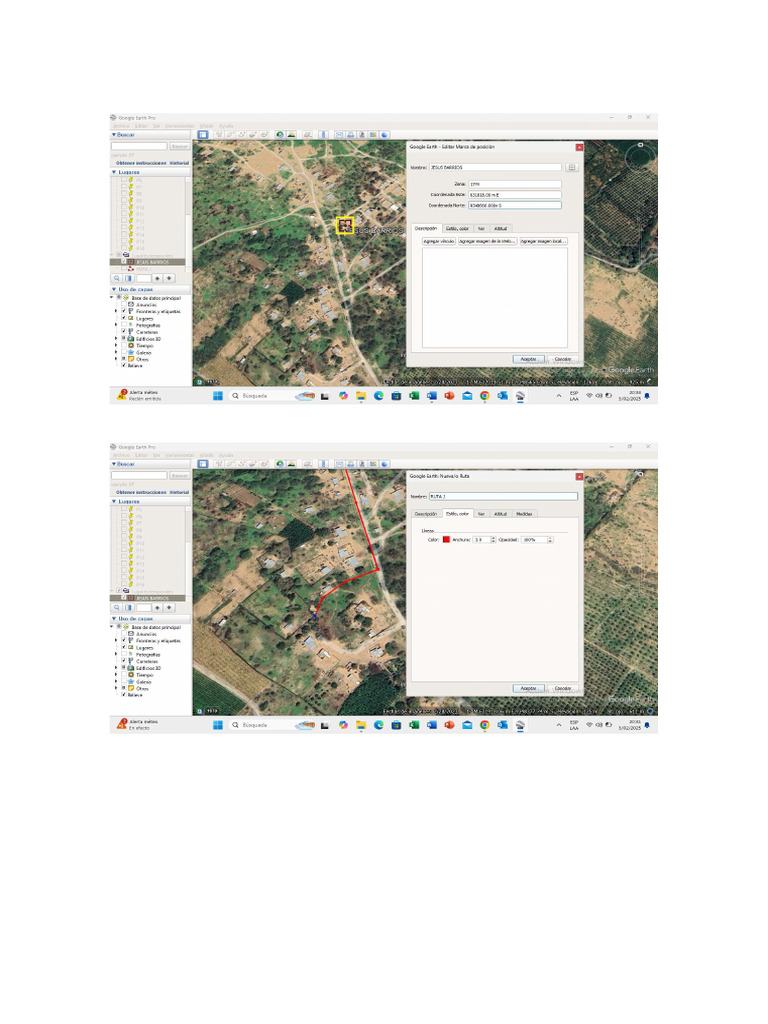Screen dimensions: 768x1024
Task: Switch to Medidas tab in lower dialog
Action: tap(524, 514)
